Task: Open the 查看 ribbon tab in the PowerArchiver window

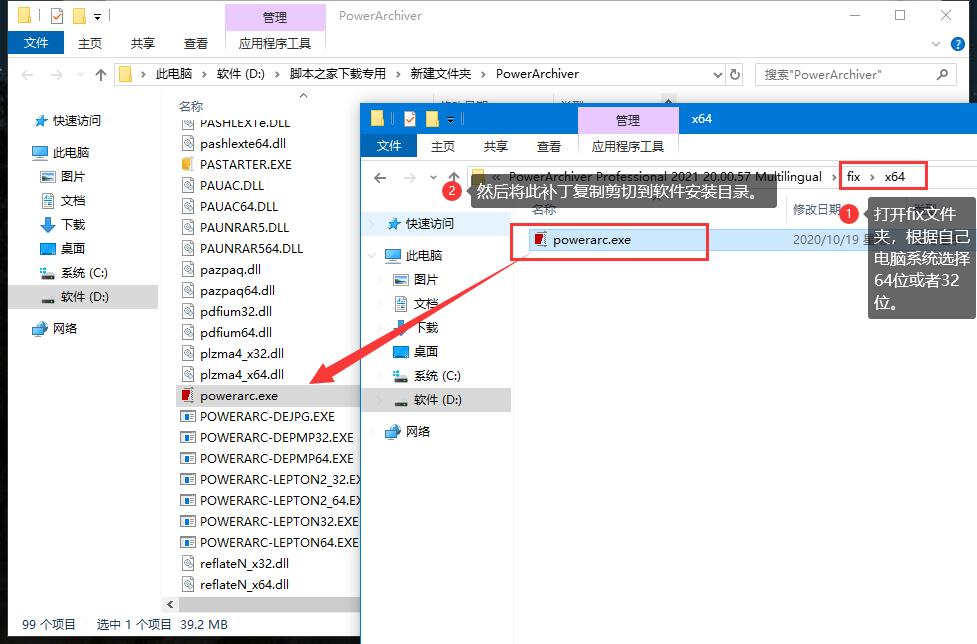Action: click(x=196, y=43)
